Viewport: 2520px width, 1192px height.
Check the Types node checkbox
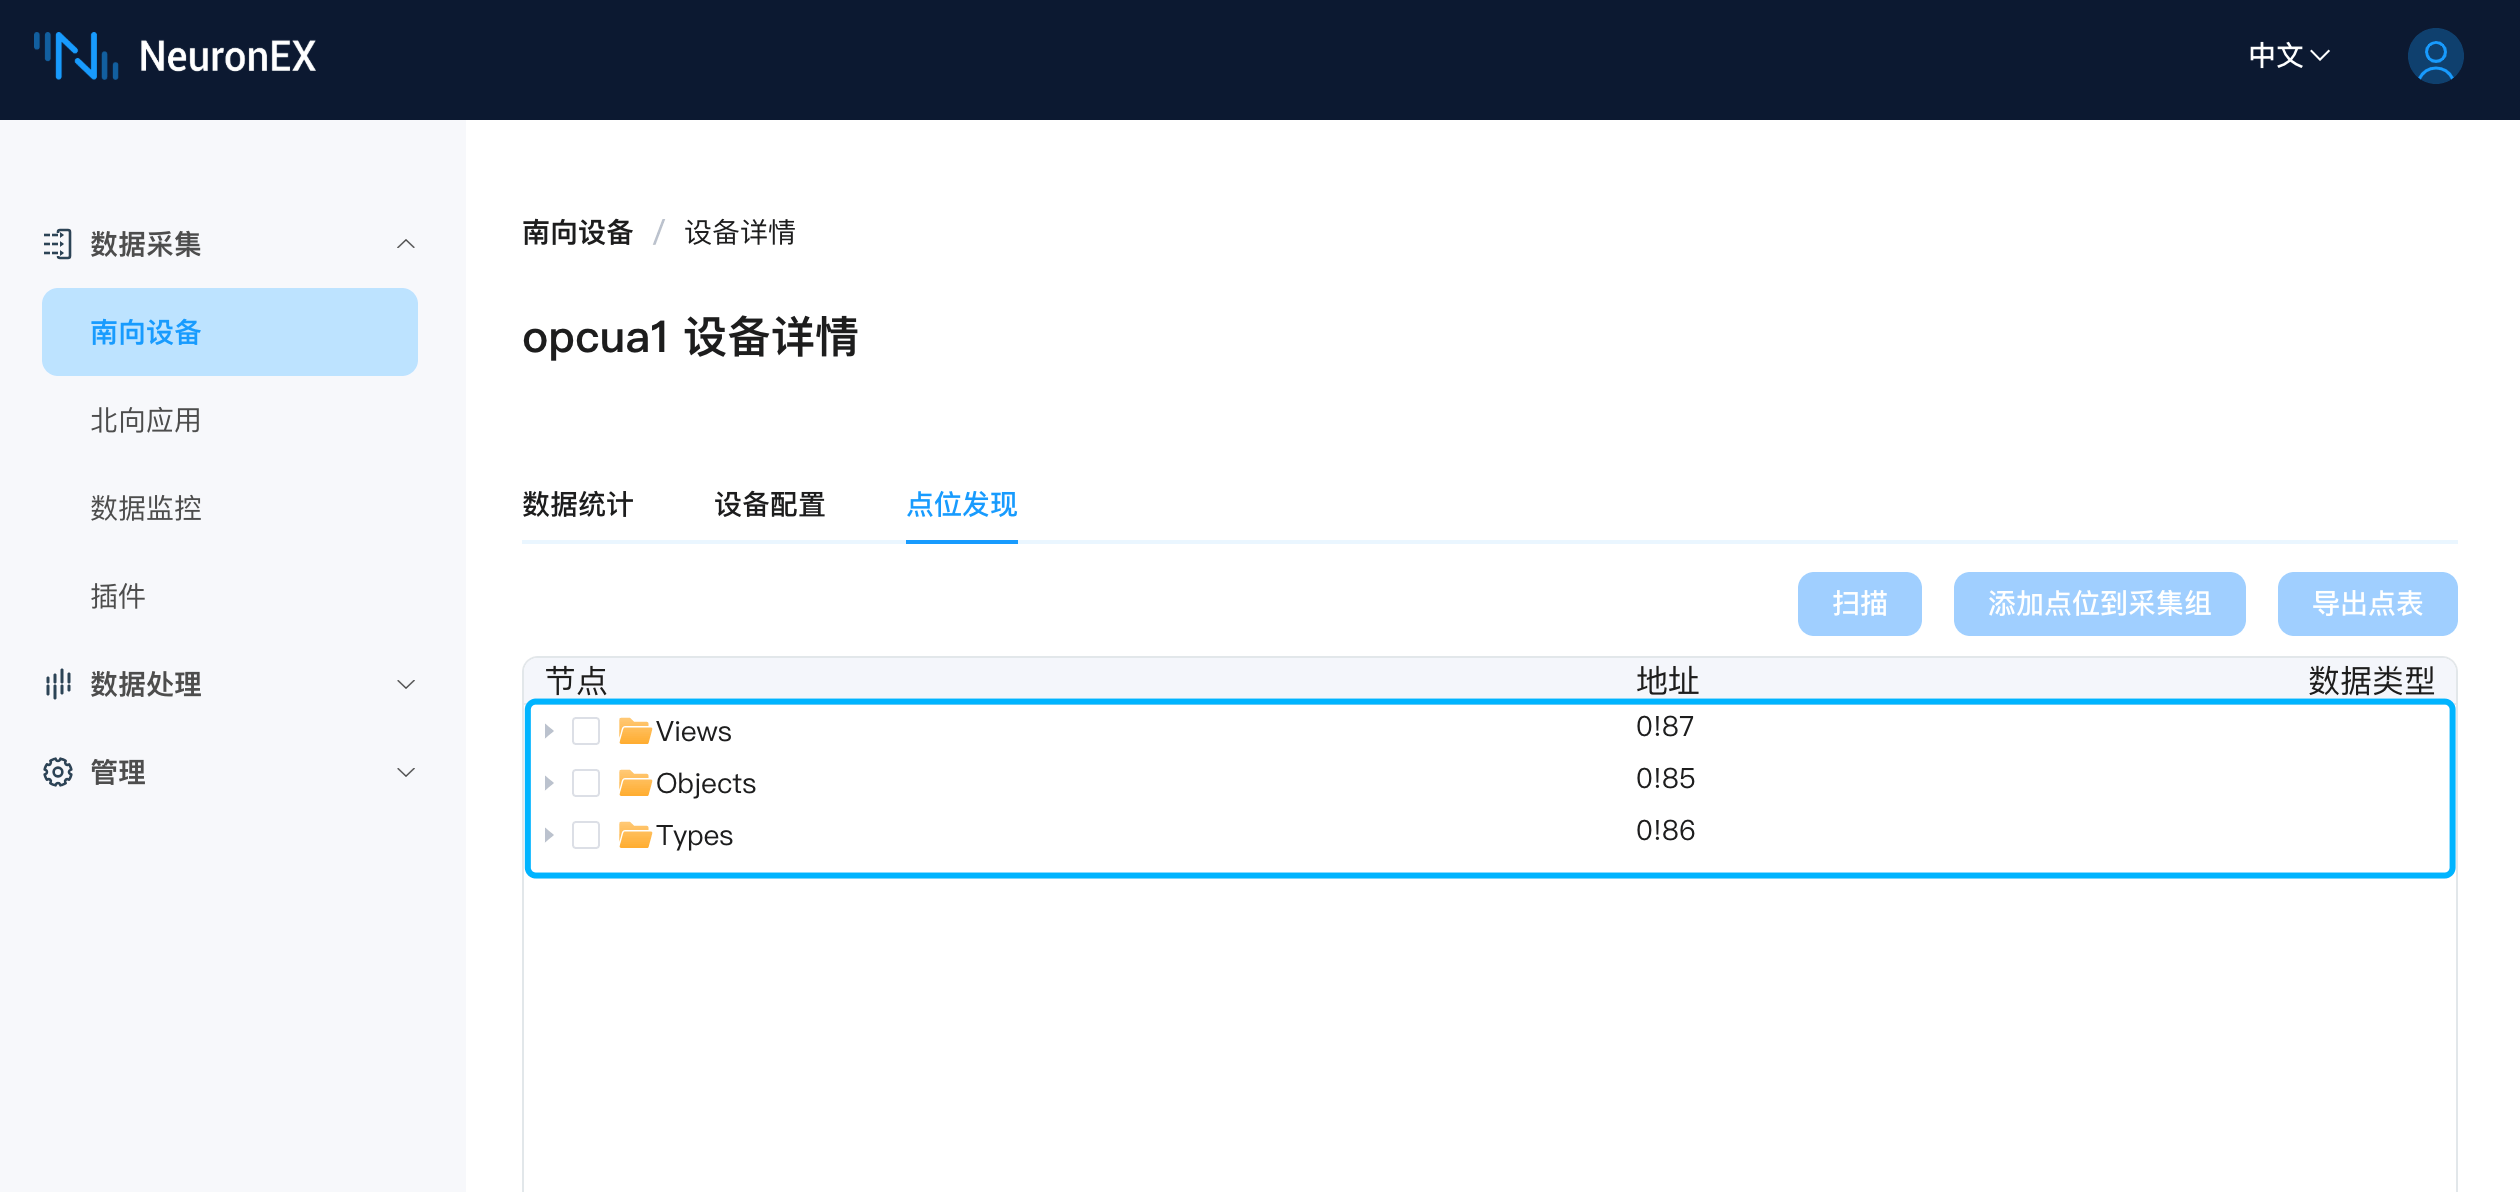click(586, 835)
